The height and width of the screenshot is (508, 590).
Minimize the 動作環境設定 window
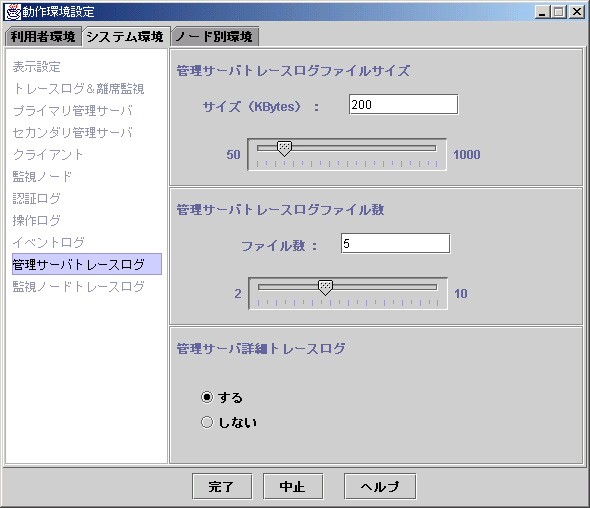[542, 12]
